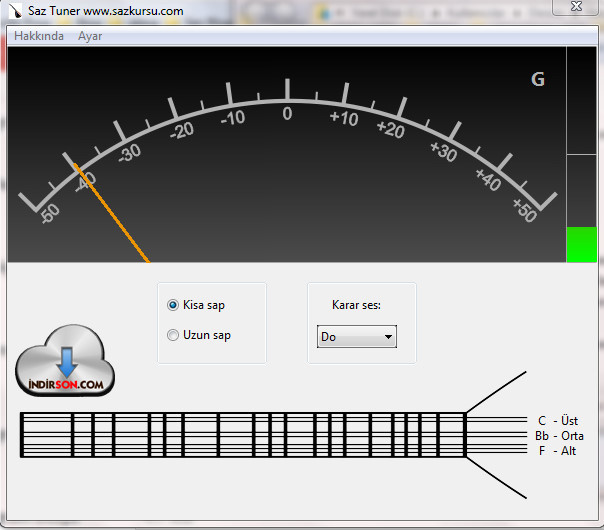Click the Saz Tuner title bar app icon
Viewport: 604px width, 530px height.
tap(15, 10)
